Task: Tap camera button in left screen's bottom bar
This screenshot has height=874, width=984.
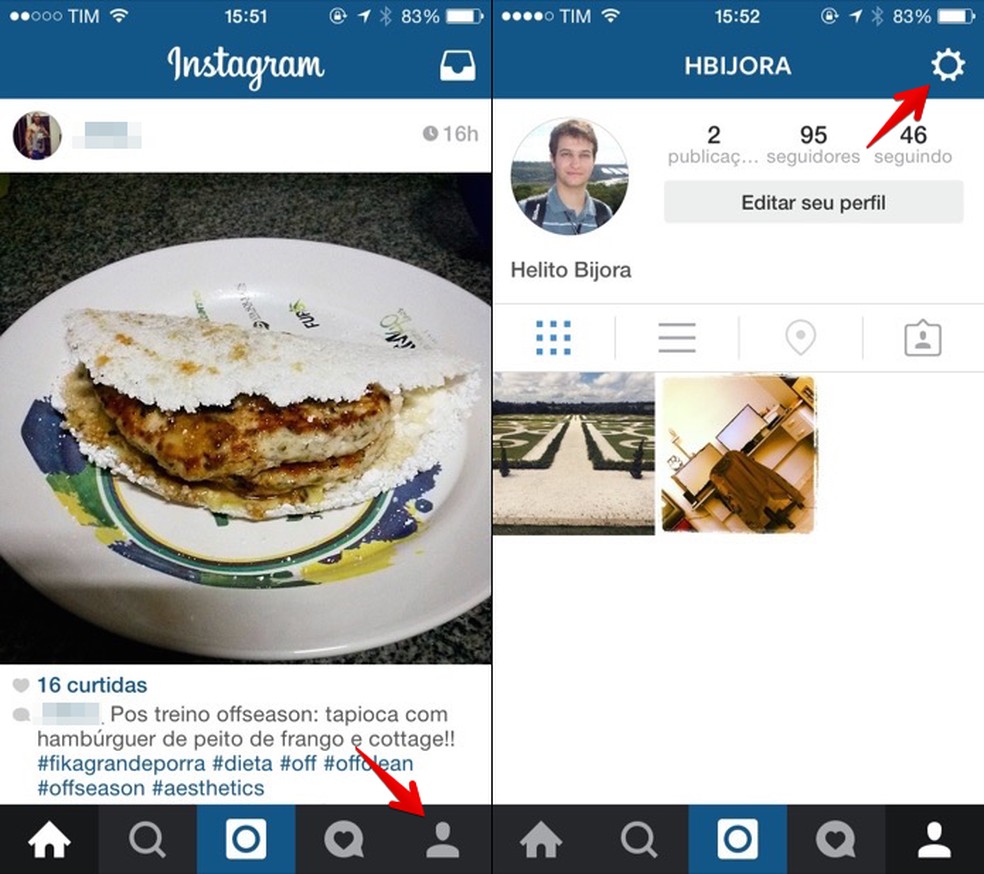Action: [246, 840]
